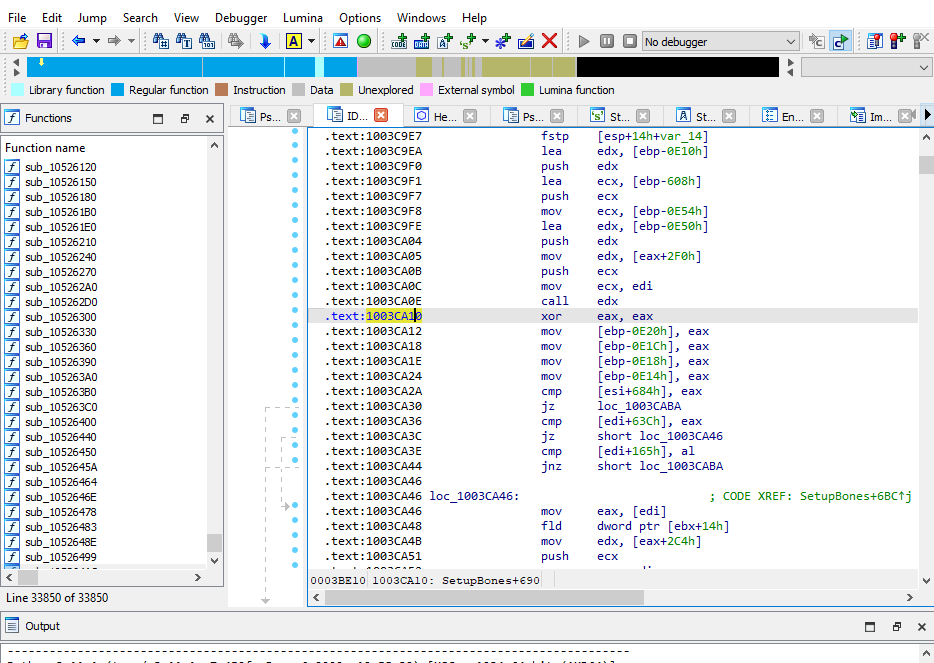Open the No debugger selection combo box
Screen dimensions: 934x663
720,42
